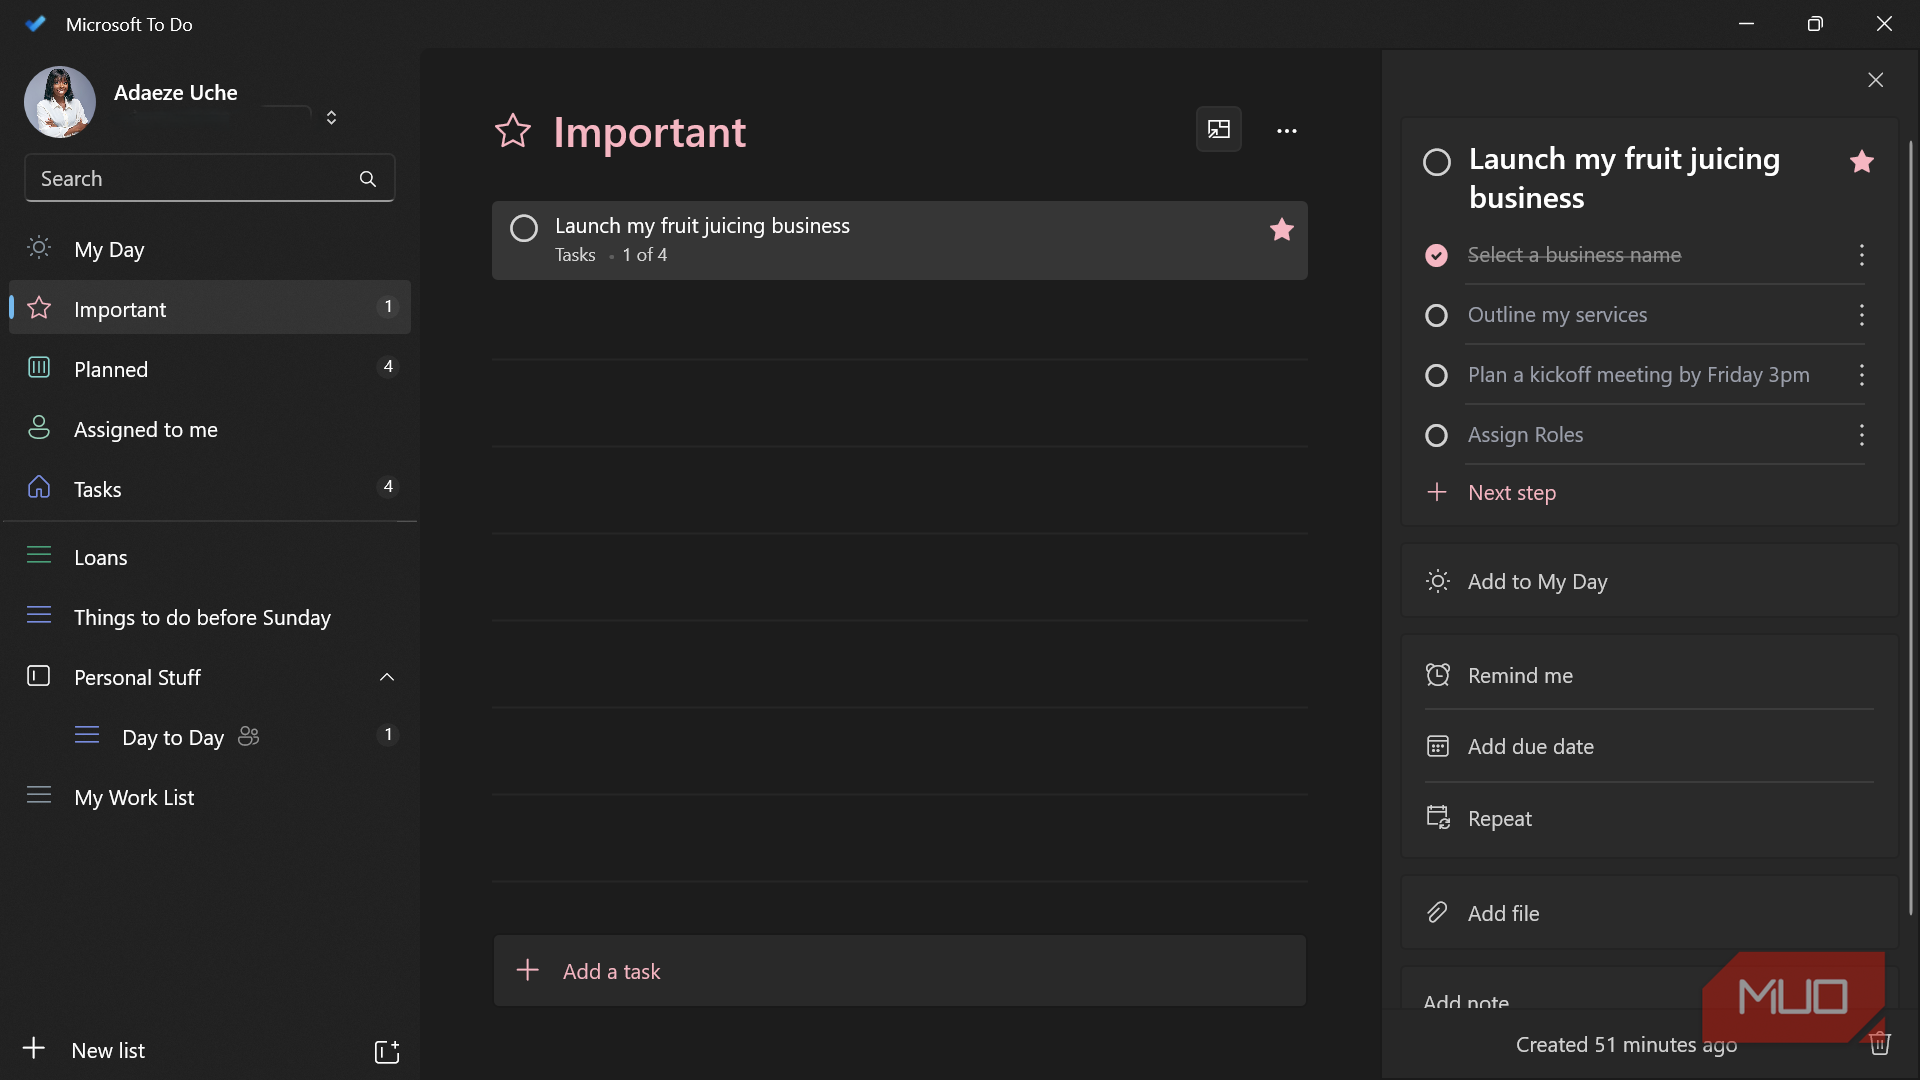
Task: Close the task detail panel
Action: coord(1875,80)
